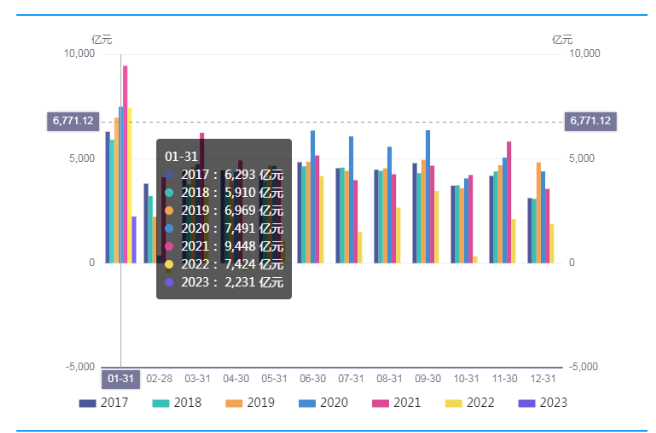Click the tallest pink 2021 bar at 01-31

click(125, 165)
